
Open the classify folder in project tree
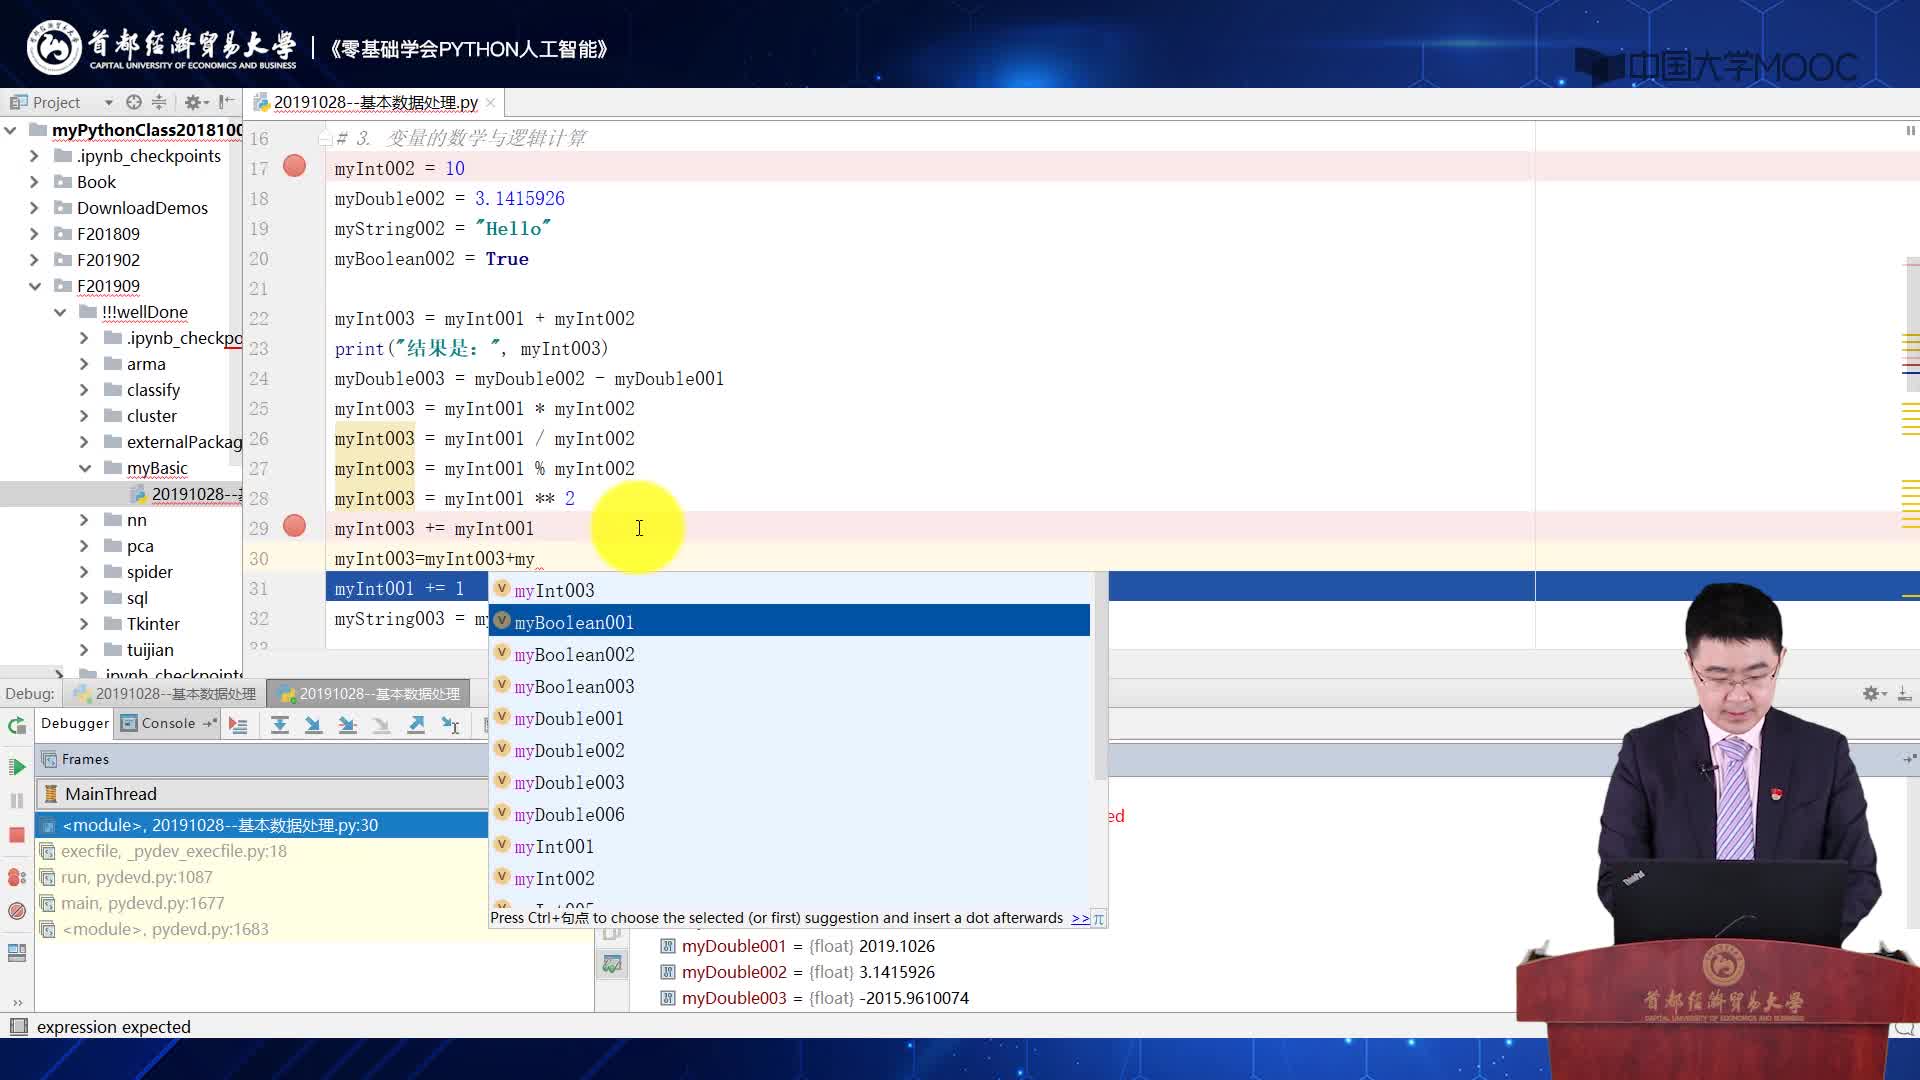153,390
